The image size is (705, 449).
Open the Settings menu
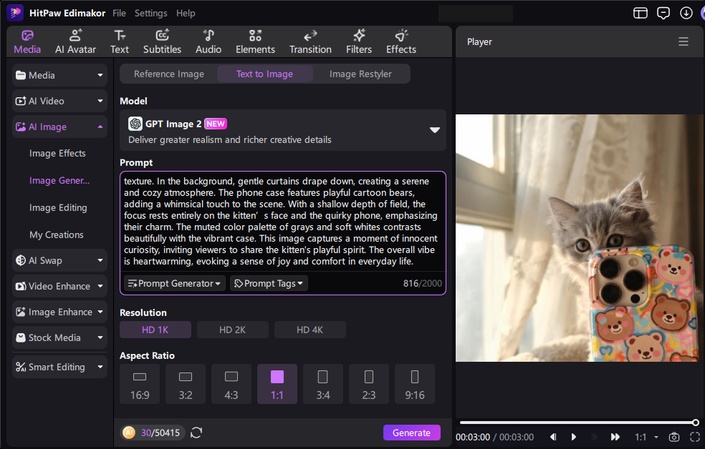tap(151, 13)
